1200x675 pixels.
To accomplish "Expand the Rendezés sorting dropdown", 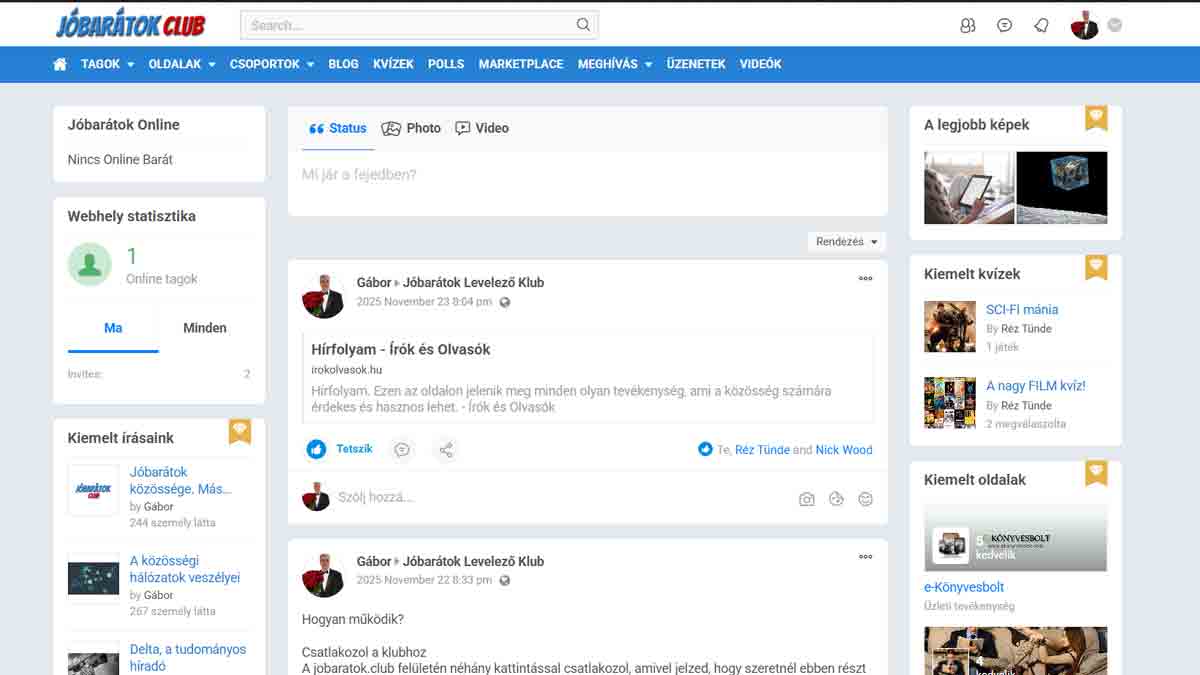I will coord(847,242).
